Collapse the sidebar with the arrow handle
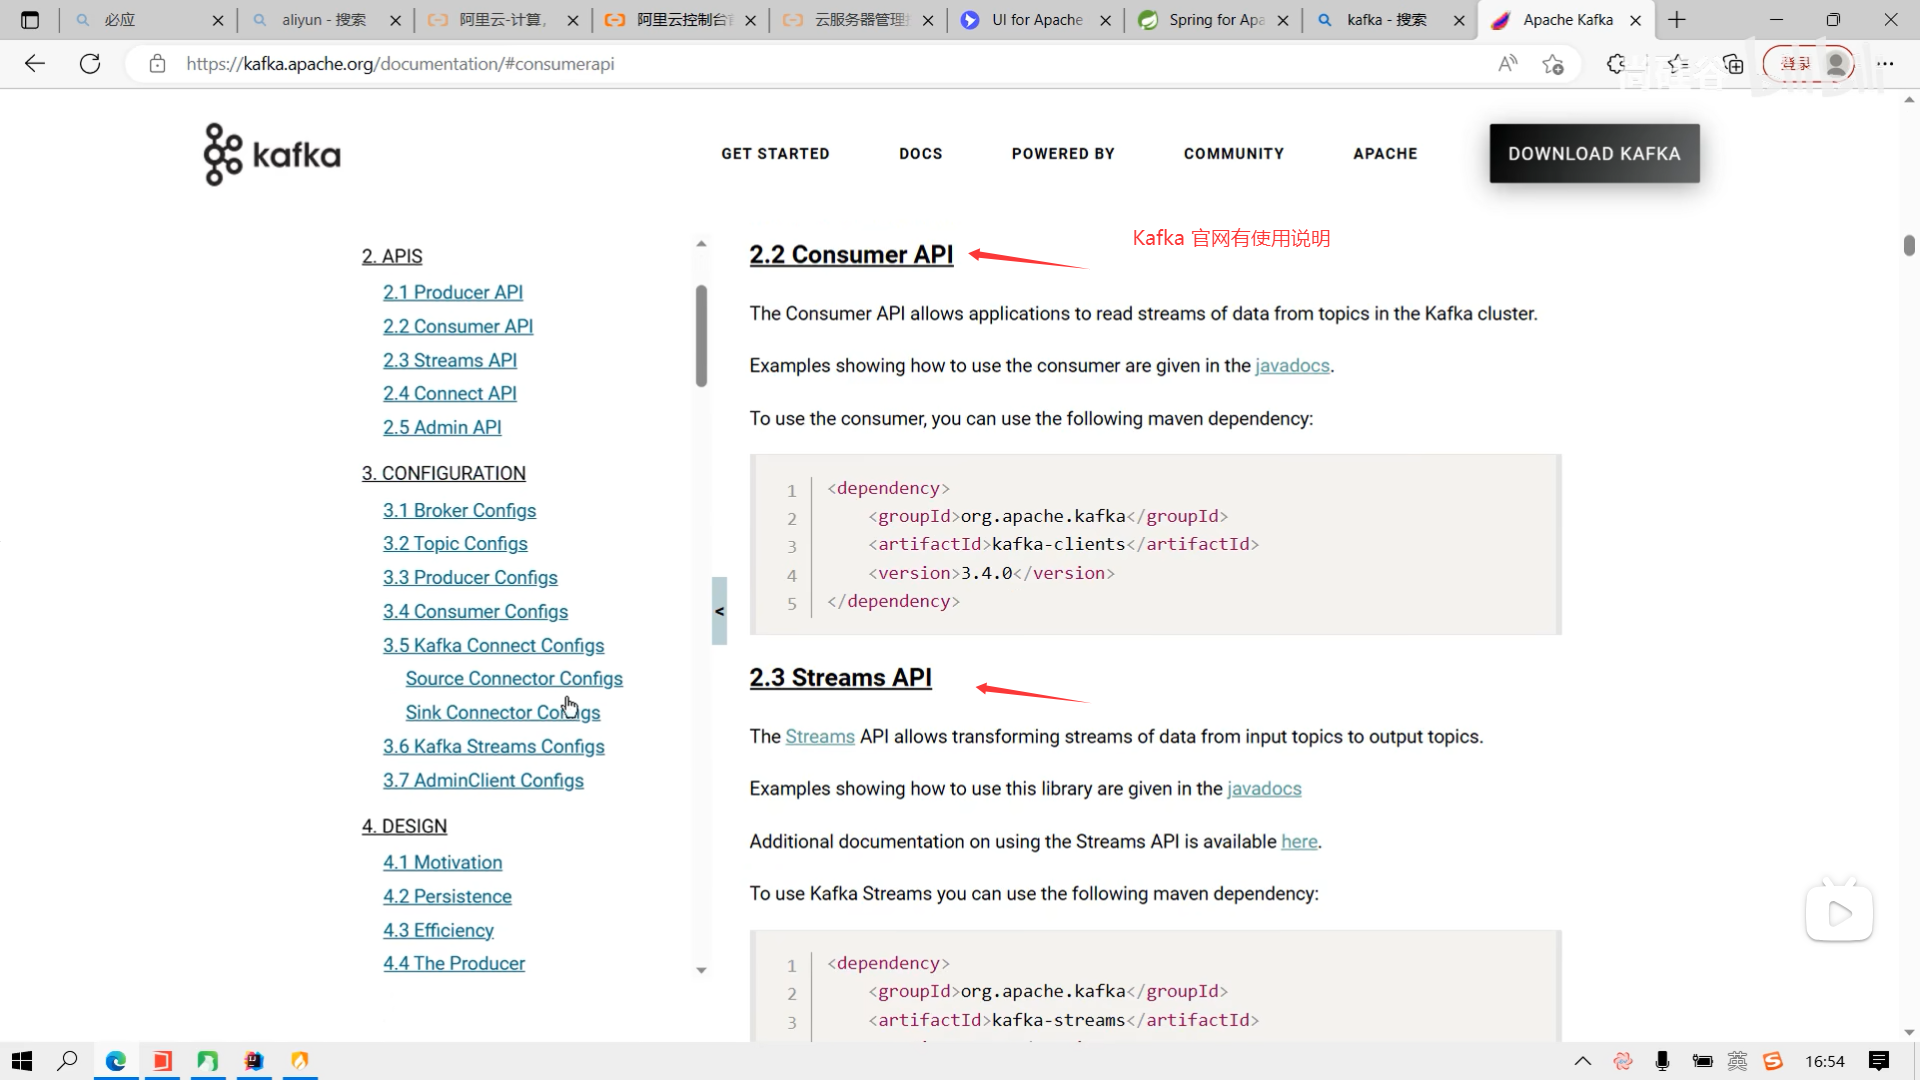This screenshot has width=1920, height=1080. tap(719, 611)
